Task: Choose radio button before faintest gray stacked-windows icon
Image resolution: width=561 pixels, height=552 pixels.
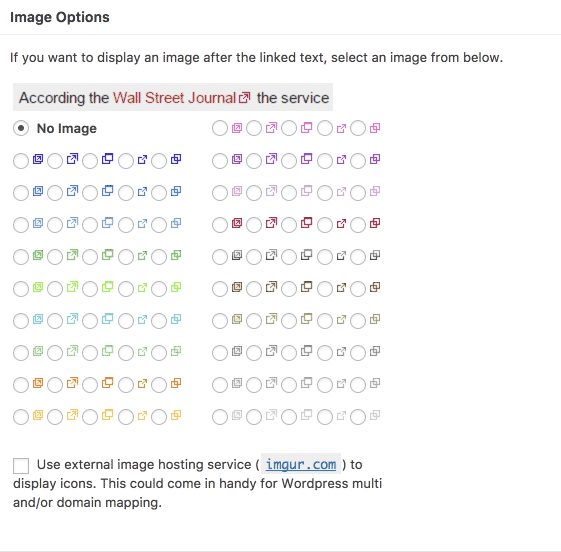Action: pyautogui.click(x=220, y=417)
